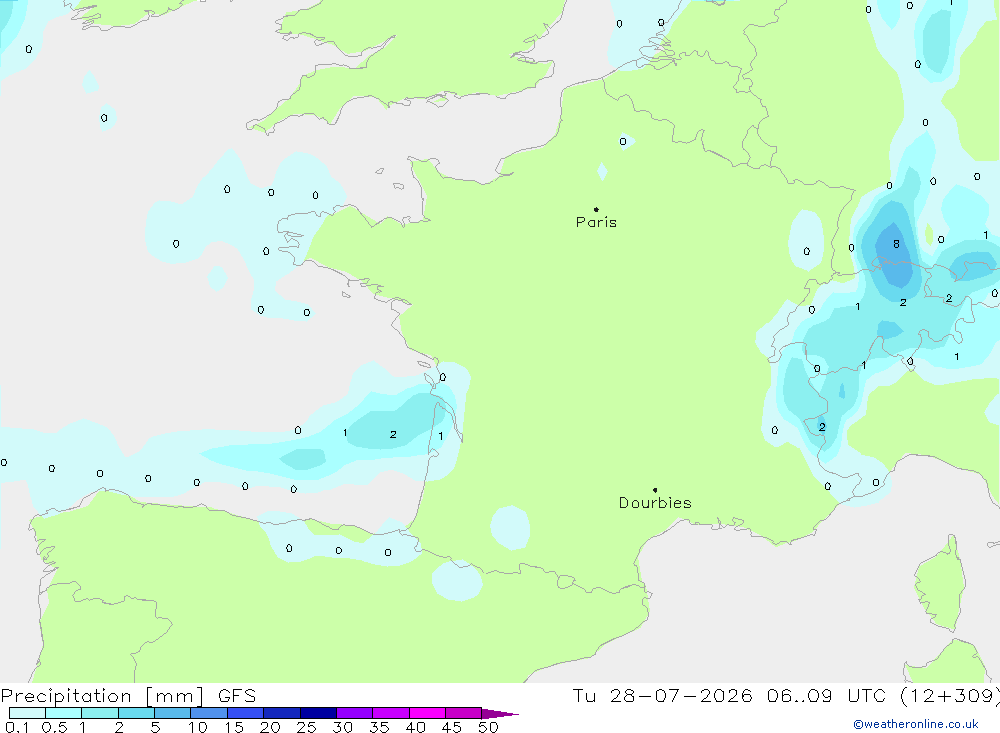The image size is (1000, 733).
Task: Click the legend value '50'
Action: tap(488, 727)
